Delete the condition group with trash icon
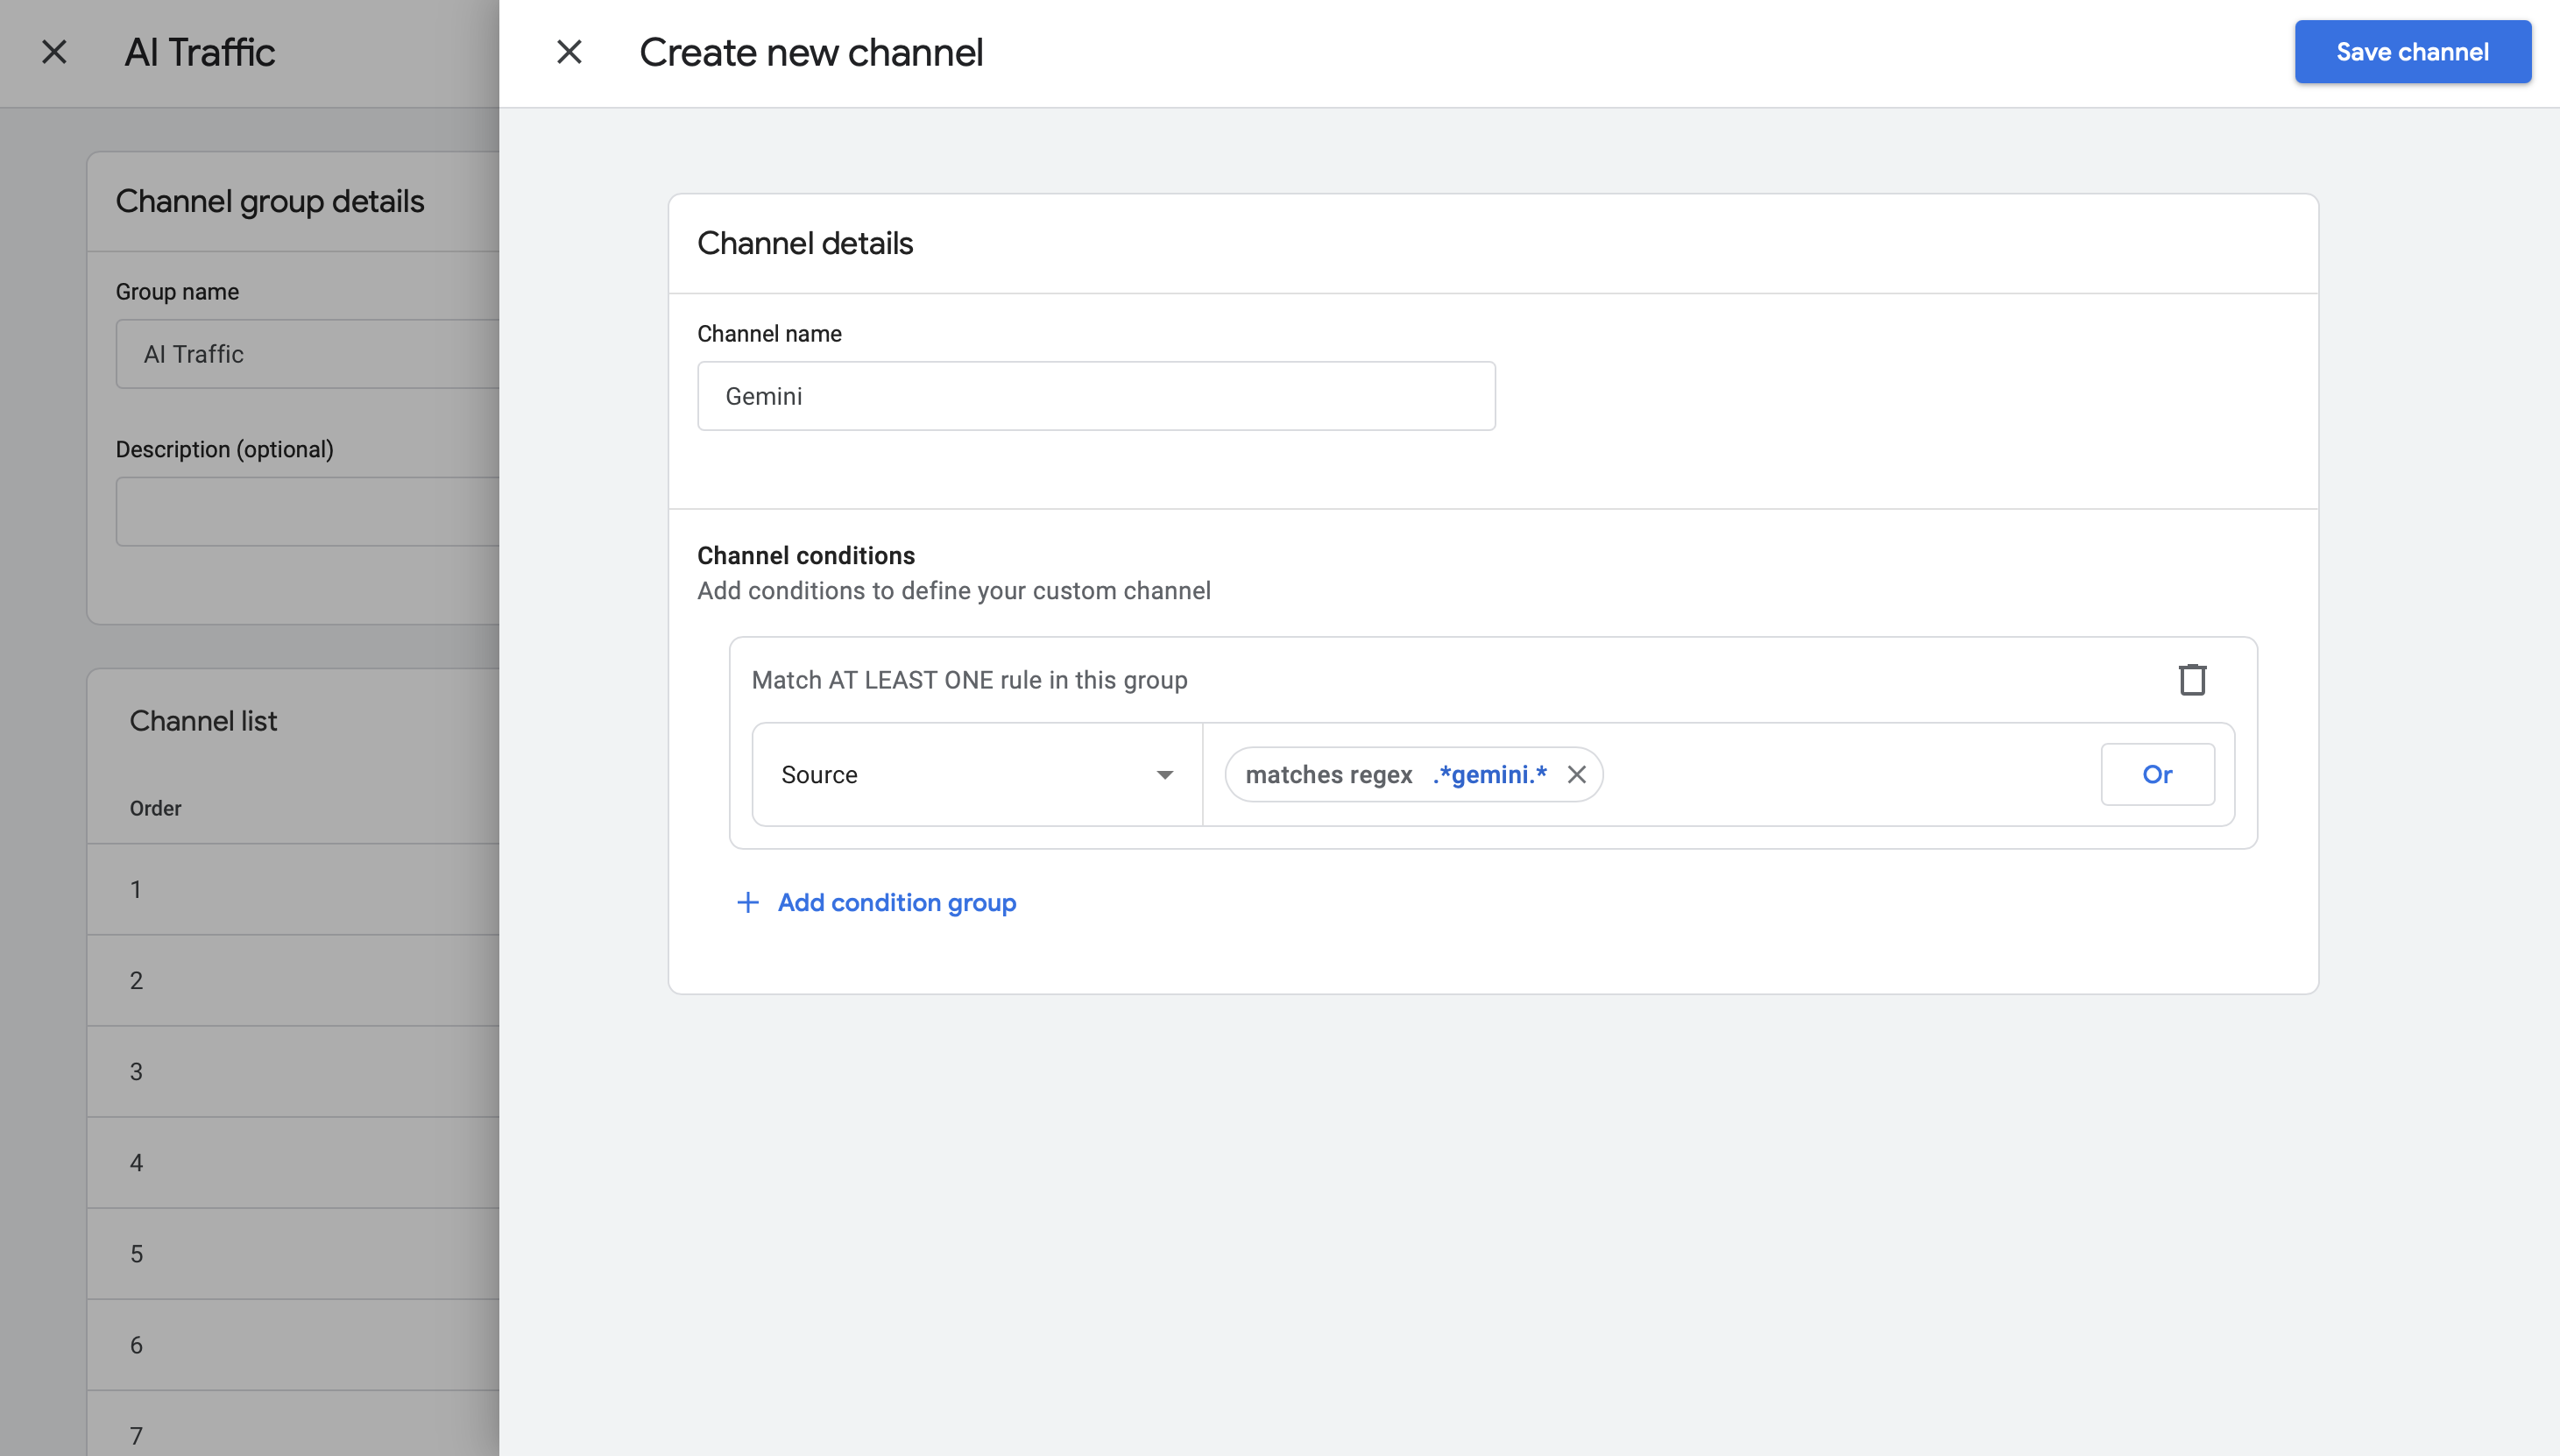 pos(2192,680)
